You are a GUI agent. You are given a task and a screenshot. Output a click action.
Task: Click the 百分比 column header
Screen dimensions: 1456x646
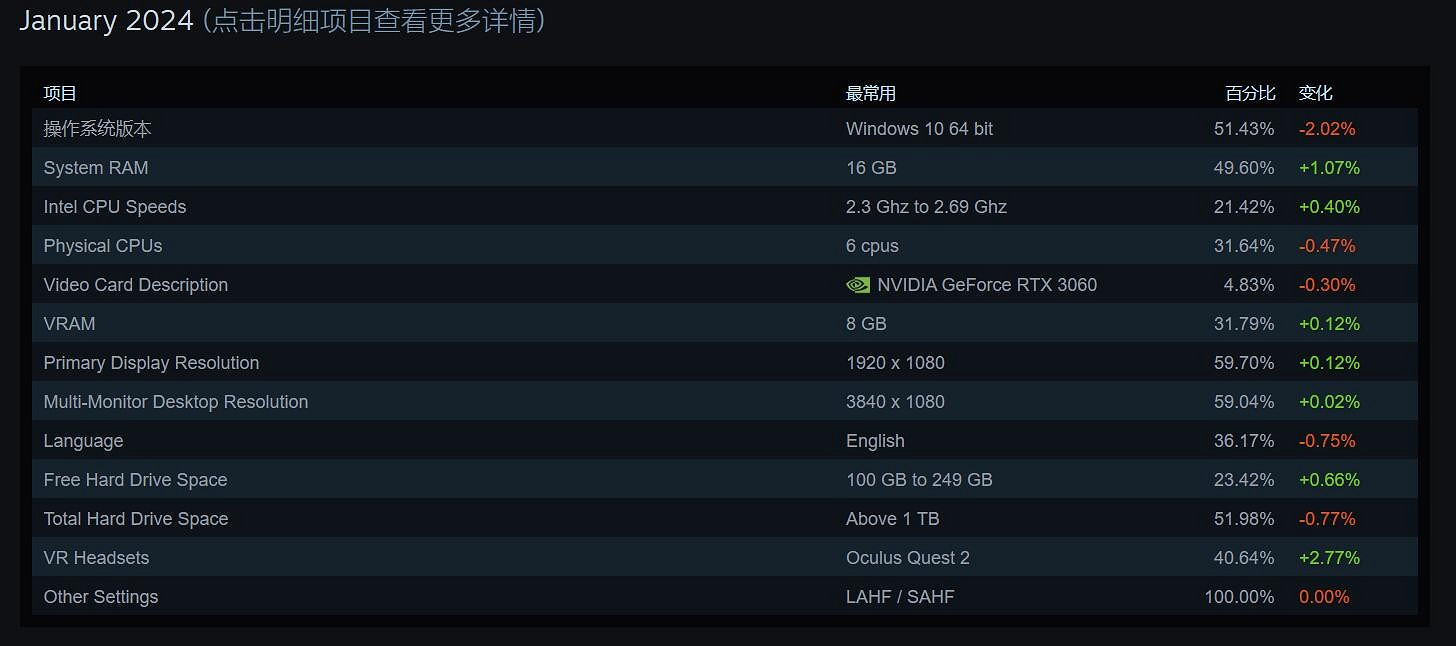(x=1249, y=92)
